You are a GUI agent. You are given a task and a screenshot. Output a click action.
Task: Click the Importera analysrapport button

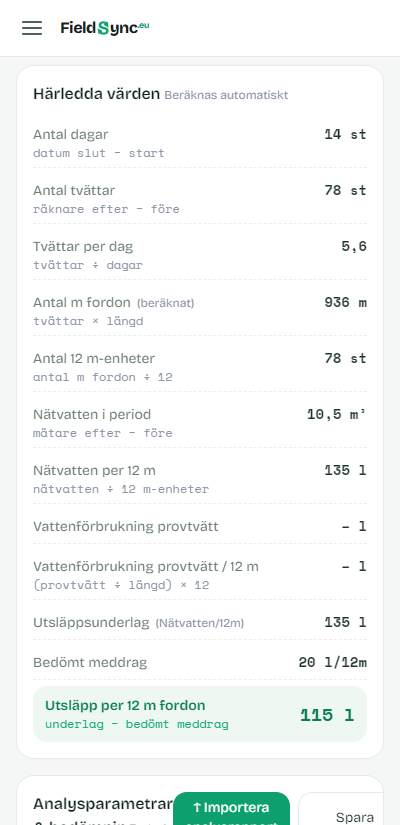pos(232,809)
